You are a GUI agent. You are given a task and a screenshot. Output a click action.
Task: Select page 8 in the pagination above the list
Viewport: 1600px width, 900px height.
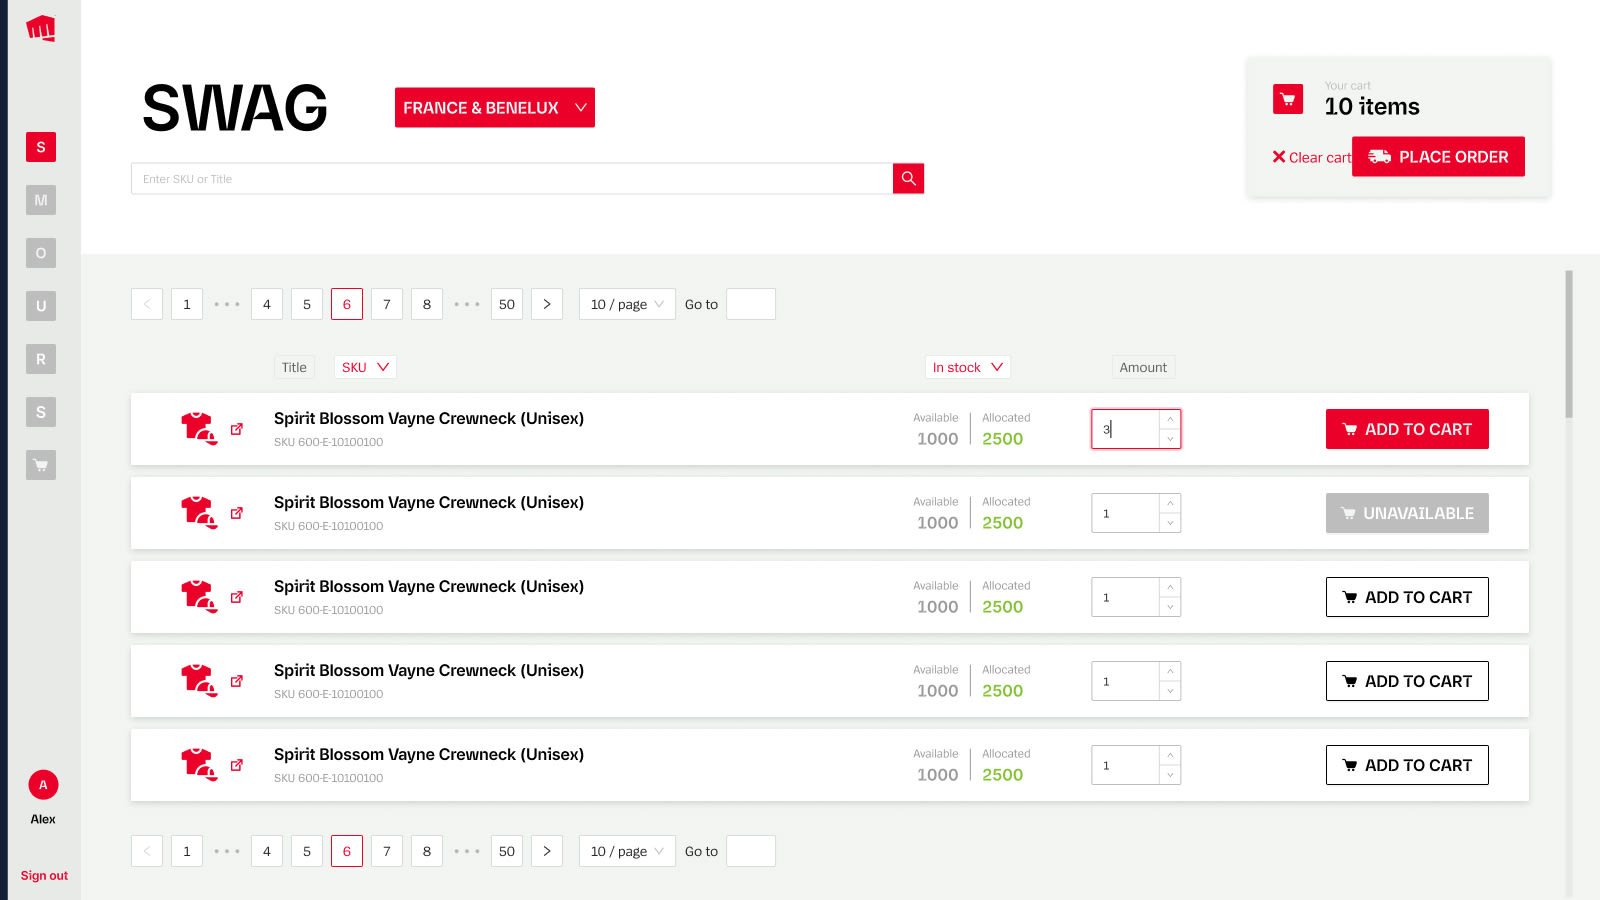[x=427, y=304]
